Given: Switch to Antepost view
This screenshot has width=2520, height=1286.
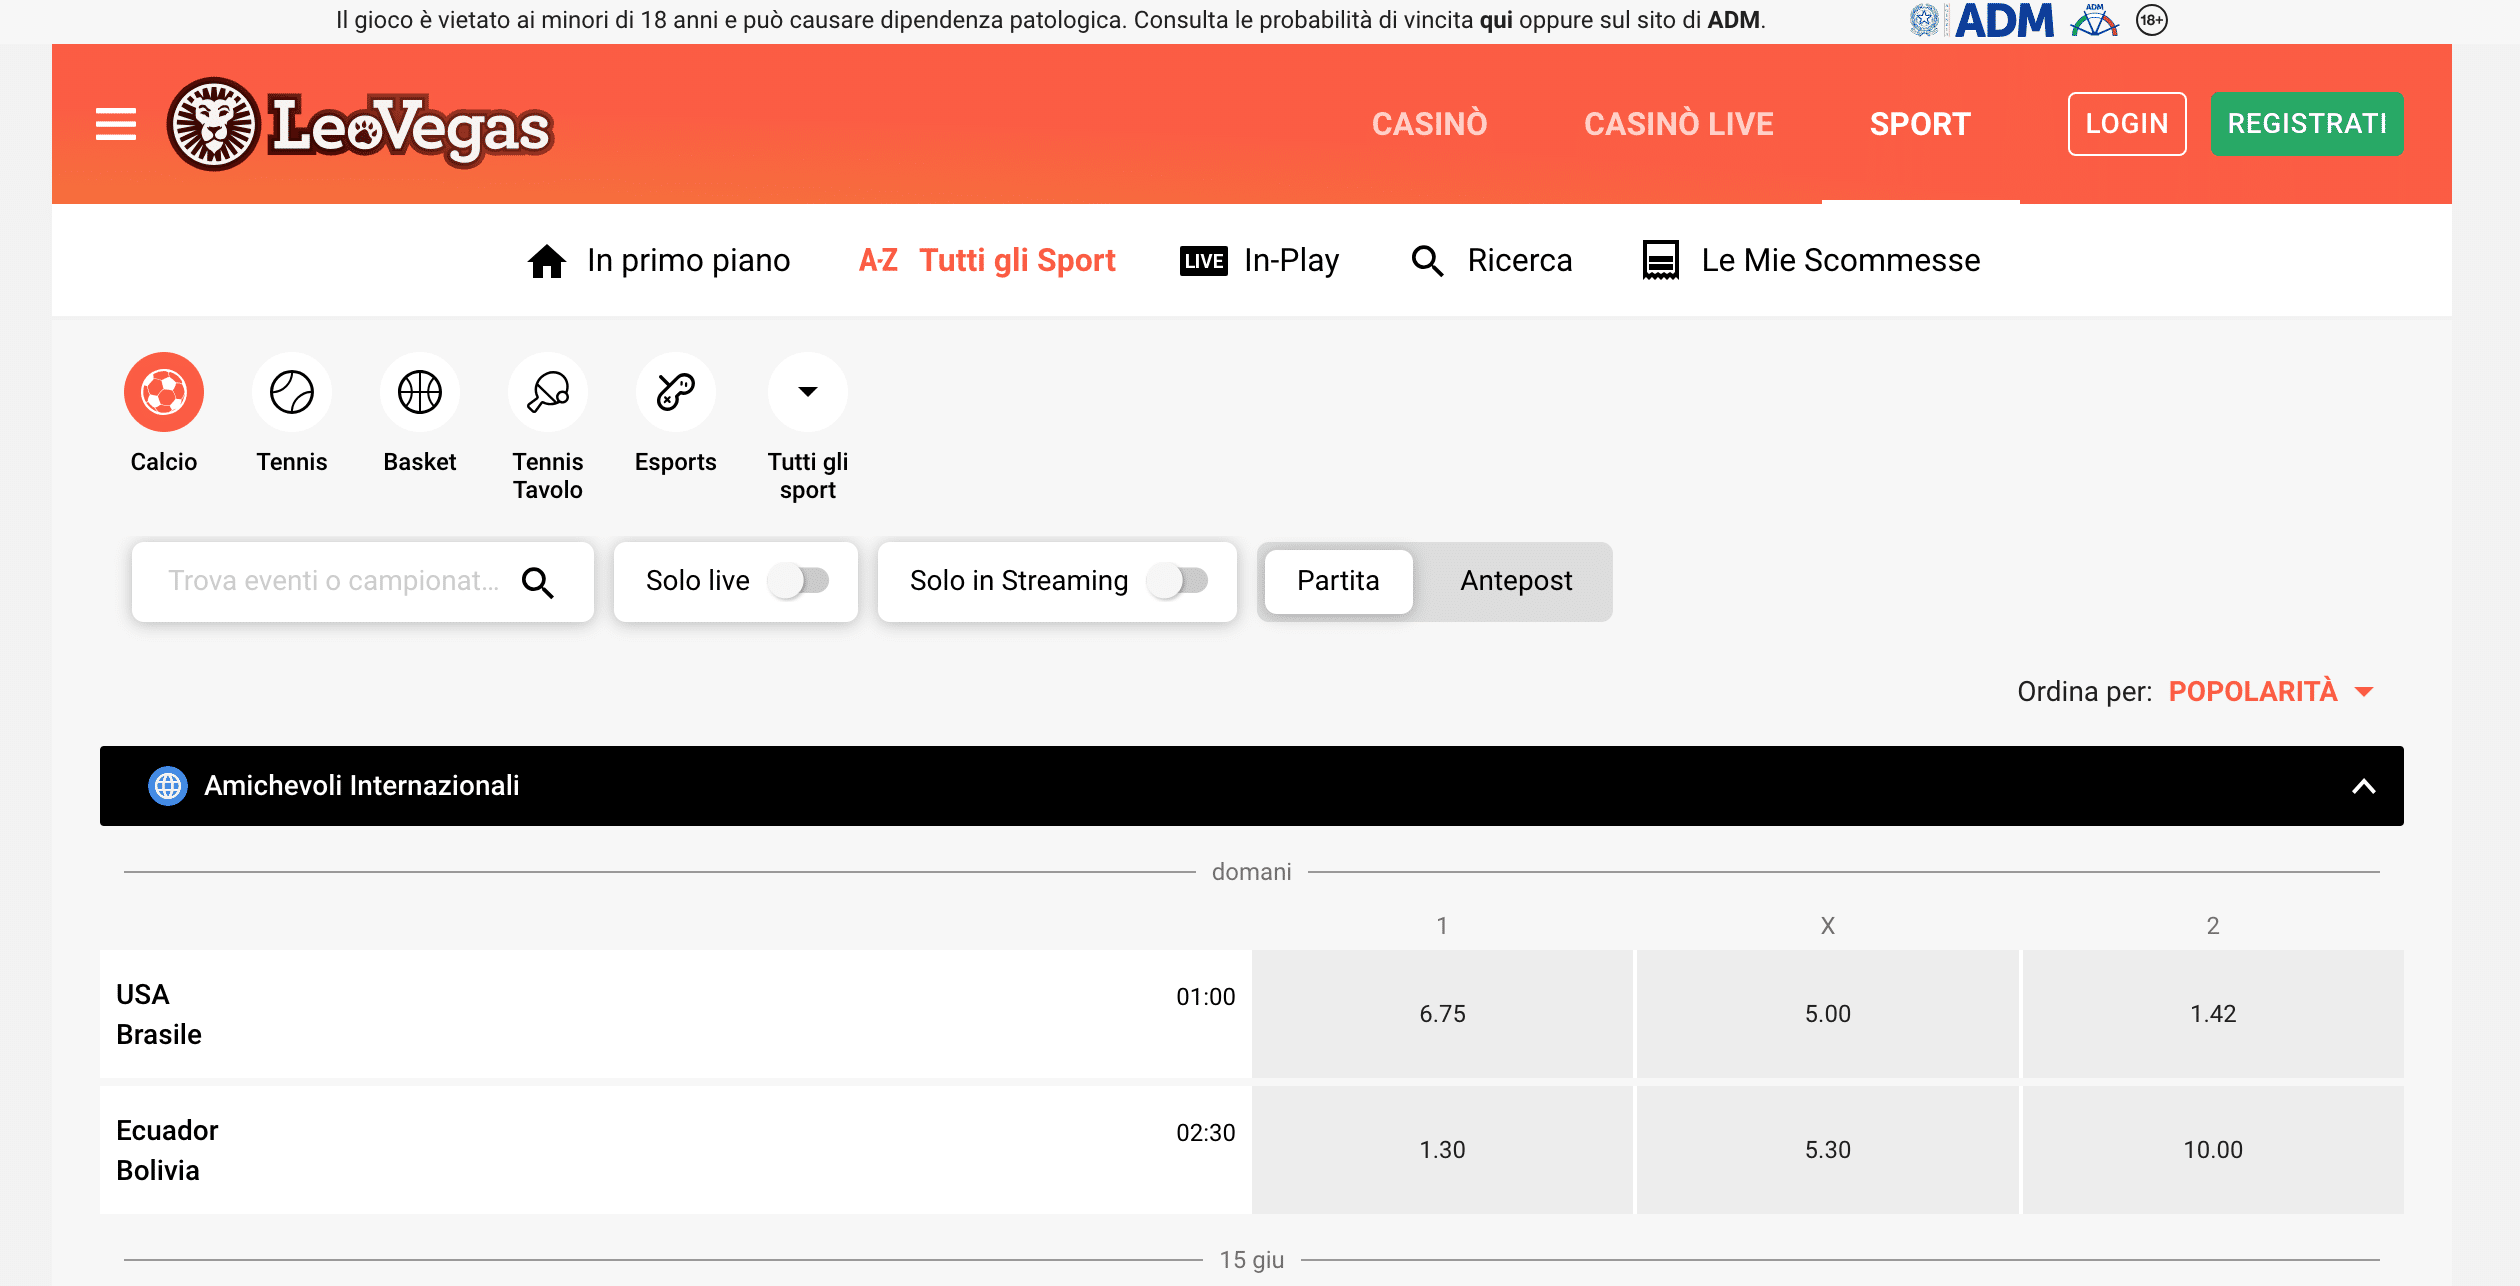Looking at the screenshot, I should point(1516,581).
